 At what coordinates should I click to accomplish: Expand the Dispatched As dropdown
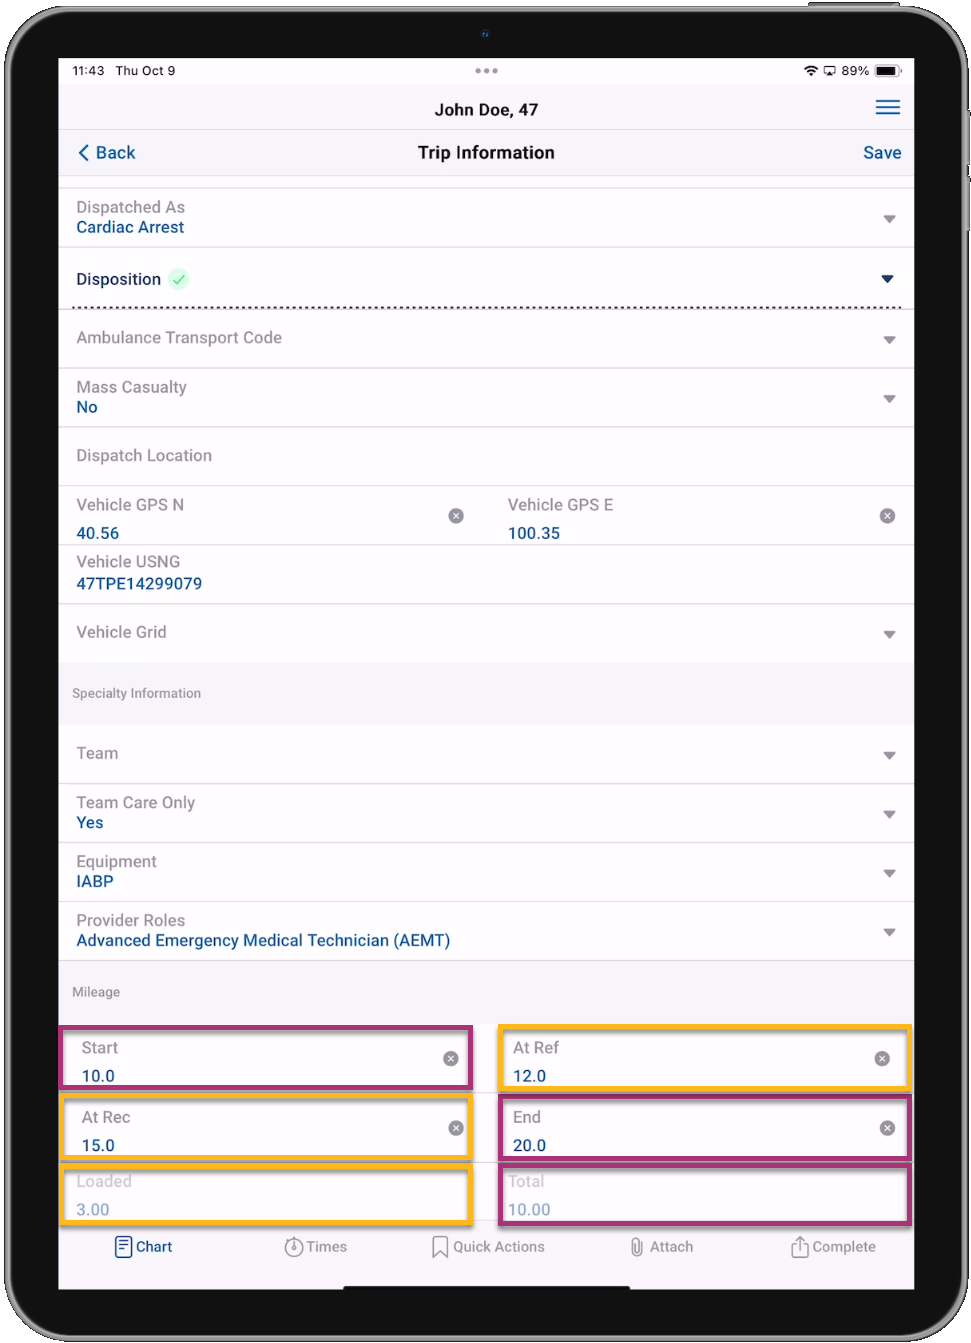(x=888, y=218)
